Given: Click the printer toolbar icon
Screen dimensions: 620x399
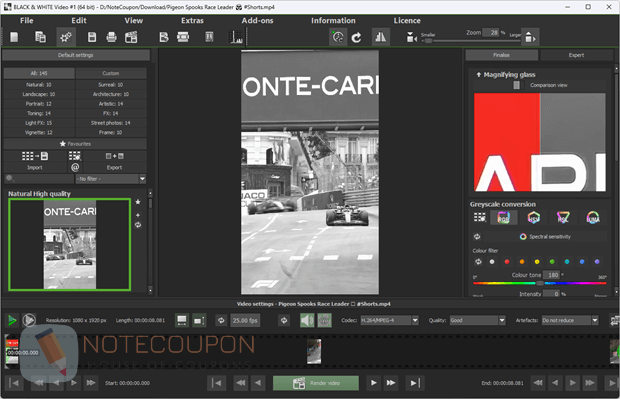Looking at the screenshot, I should point(112,37).
